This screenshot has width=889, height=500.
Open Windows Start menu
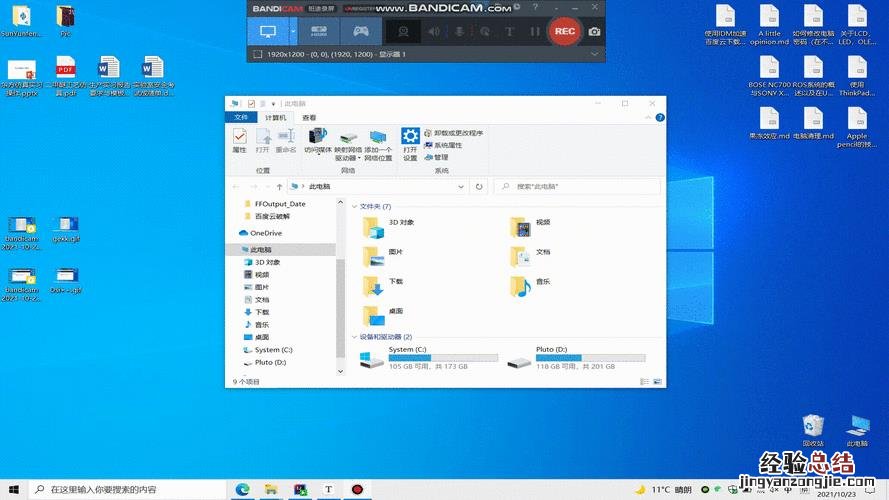(14, 489)
